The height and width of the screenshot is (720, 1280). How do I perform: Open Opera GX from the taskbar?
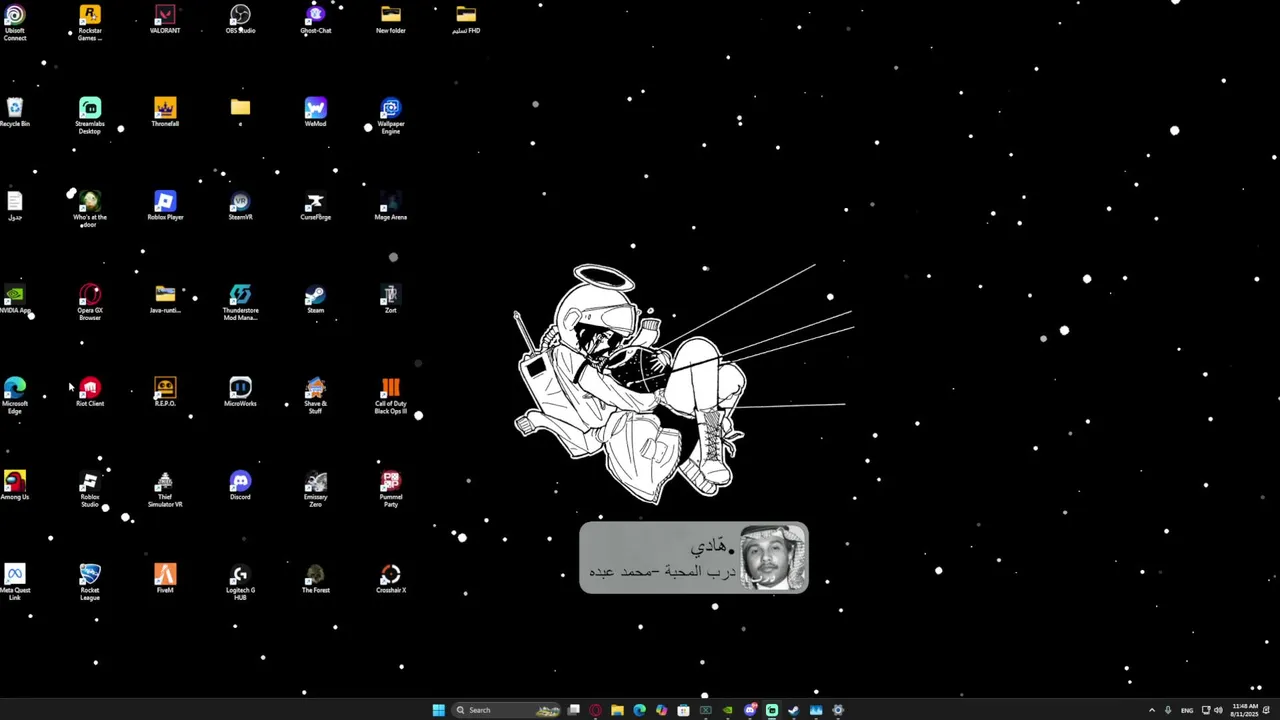596,710
